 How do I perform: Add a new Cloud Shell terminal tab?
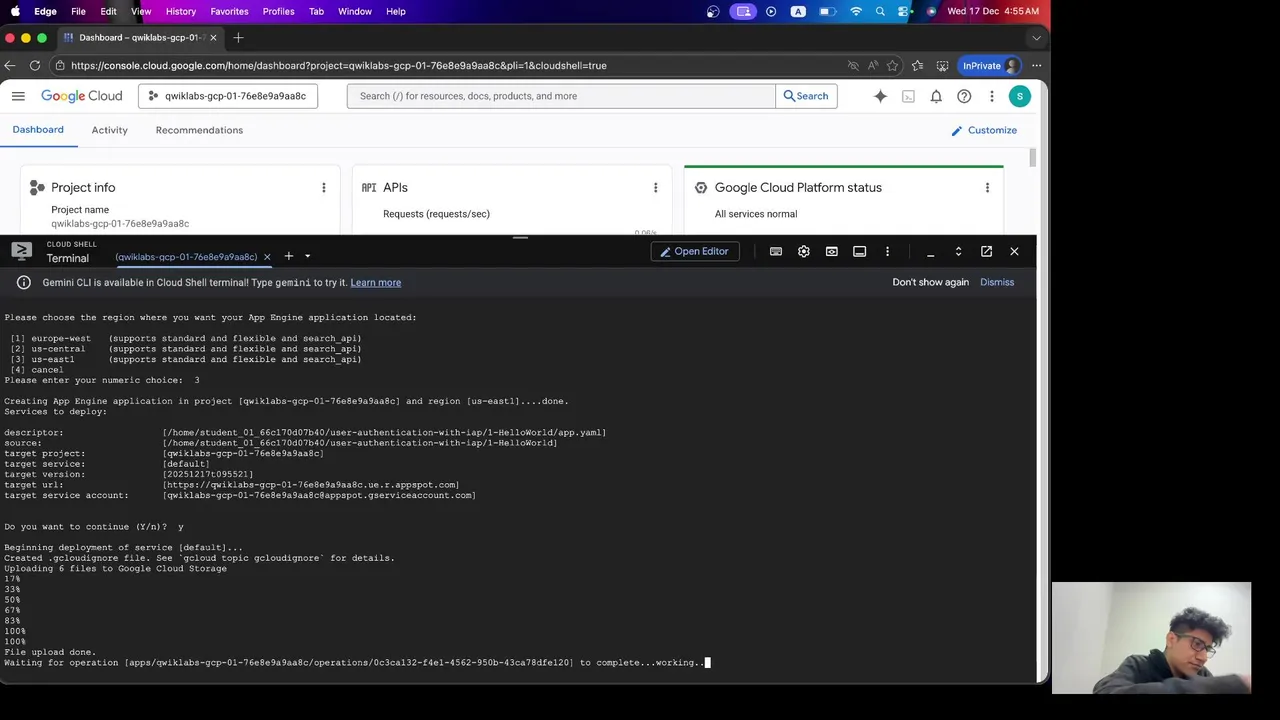[x=288, y=256]
